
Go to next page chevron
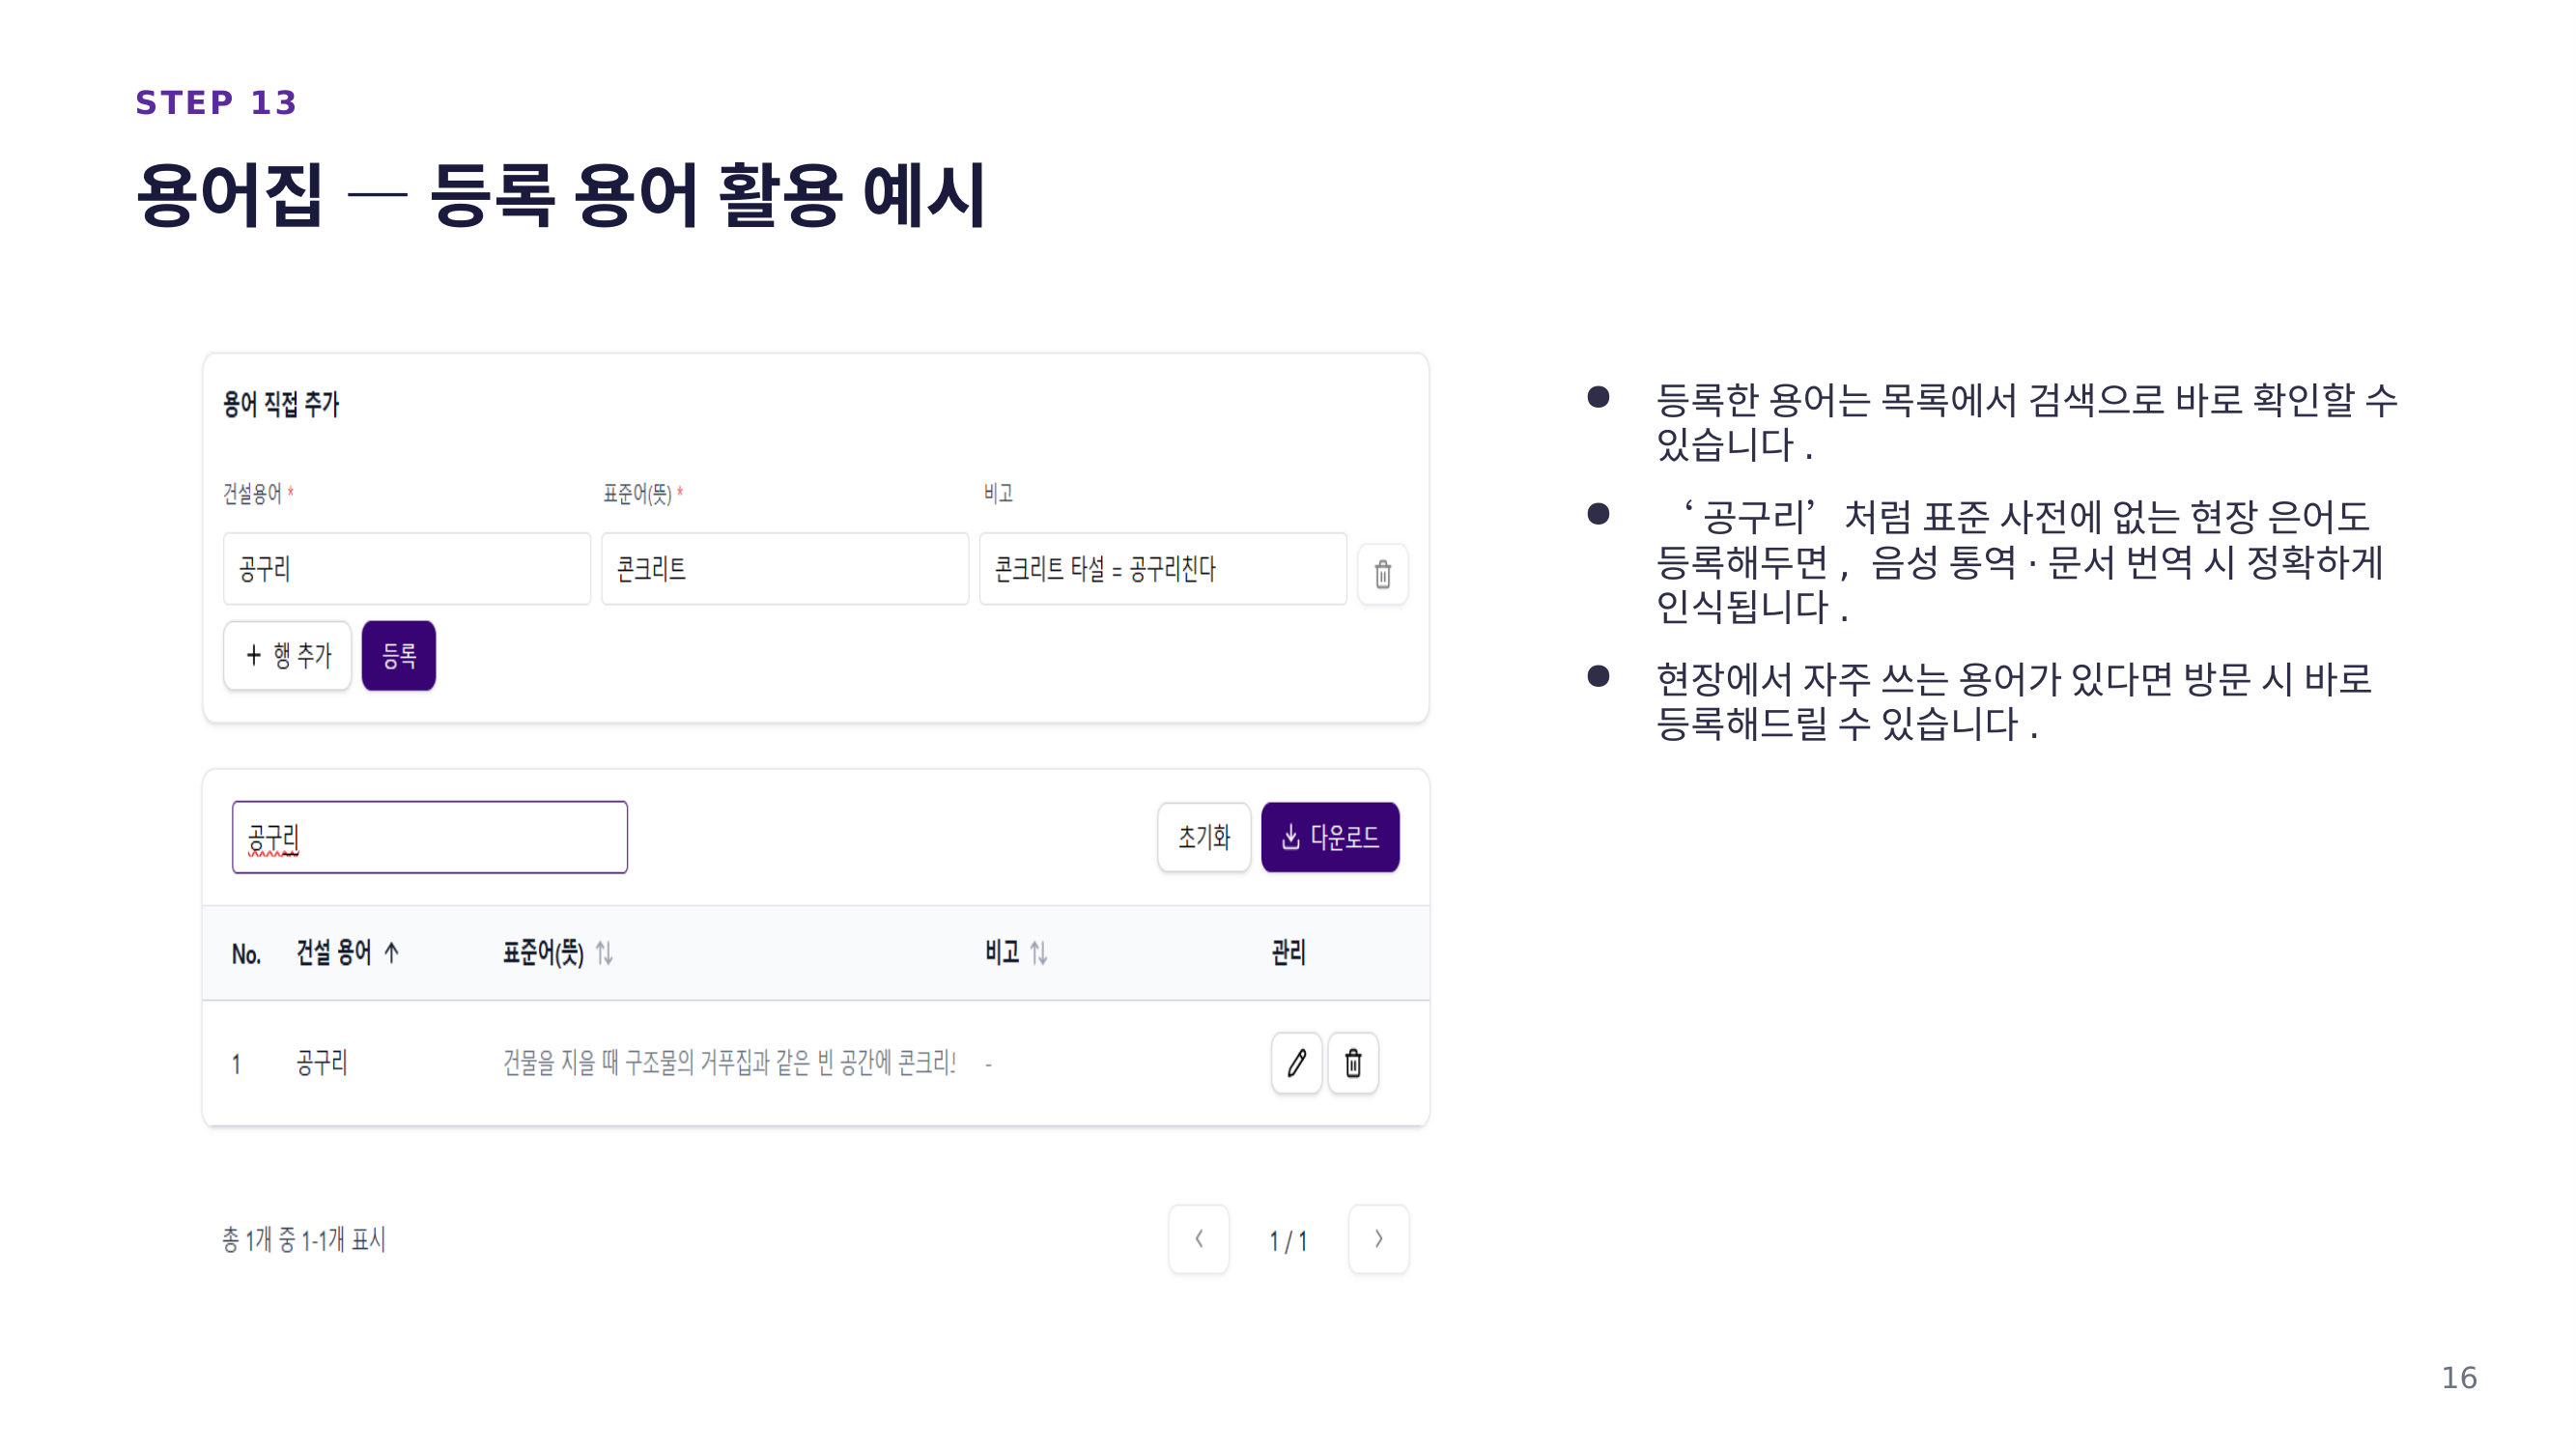[x=1378, y=1239]
